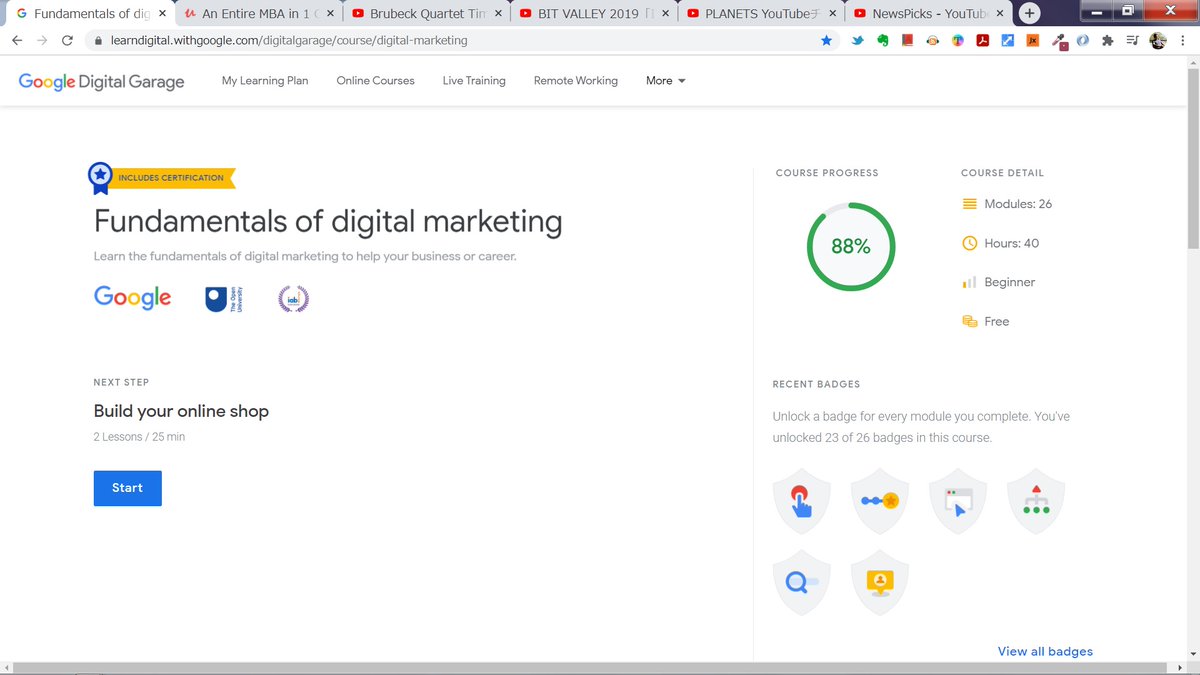Image resolution: width=1200 pixels, height=675 pixels.
Task: Open the Live Training nav link
Action: pyautogui.click(x=474, y=81)
